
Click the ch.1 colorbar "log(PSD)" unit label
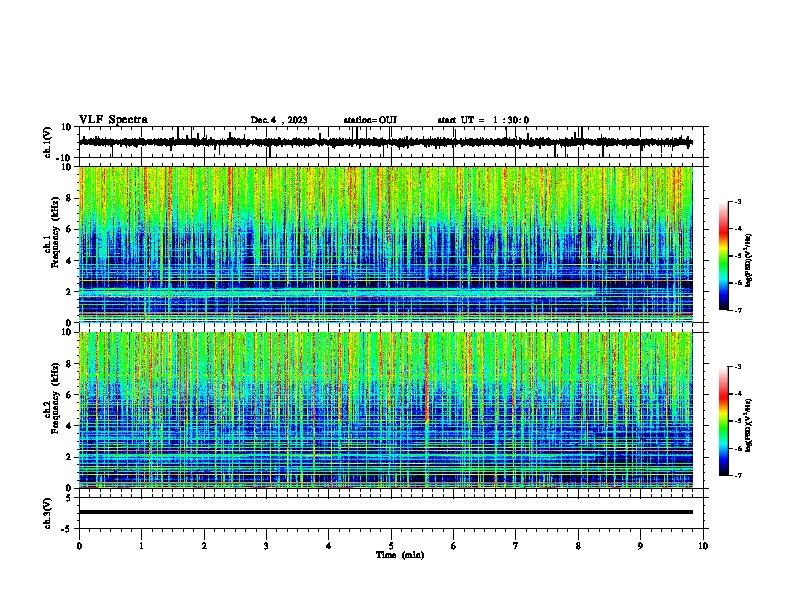(749, 260)
